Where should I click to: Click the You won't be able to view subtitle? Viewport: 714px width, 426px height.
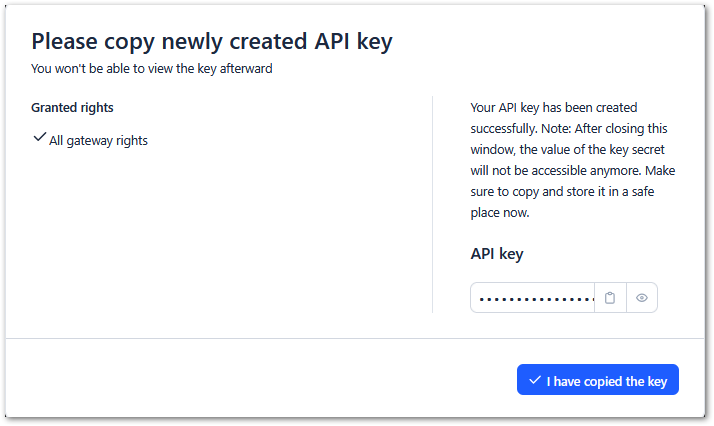tap(152, 68)
